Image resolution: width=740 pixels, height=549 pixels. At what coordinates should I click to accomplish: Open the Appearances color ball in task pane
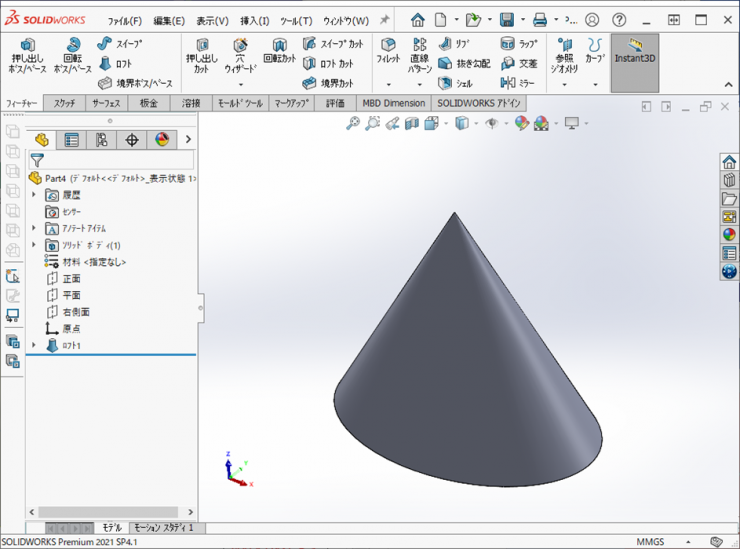729,235
